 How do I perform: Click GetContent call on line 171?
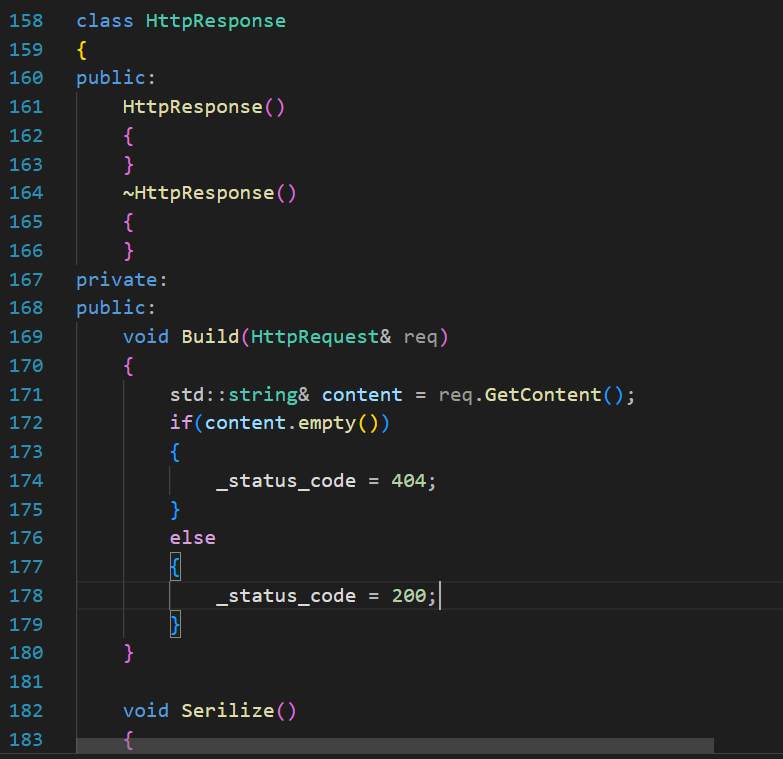click(543, 395)
